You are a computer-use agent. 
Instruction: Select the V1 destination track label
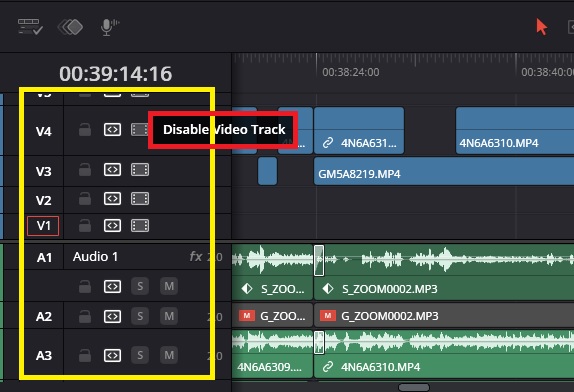43,226
